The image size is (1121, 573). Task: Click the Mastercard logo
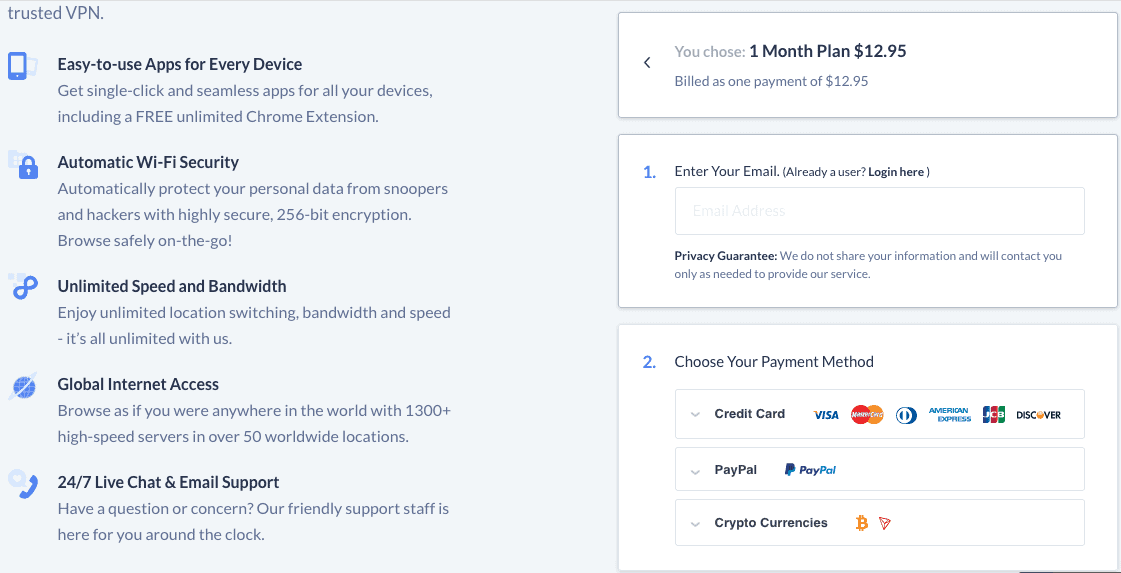pos(866,414)
